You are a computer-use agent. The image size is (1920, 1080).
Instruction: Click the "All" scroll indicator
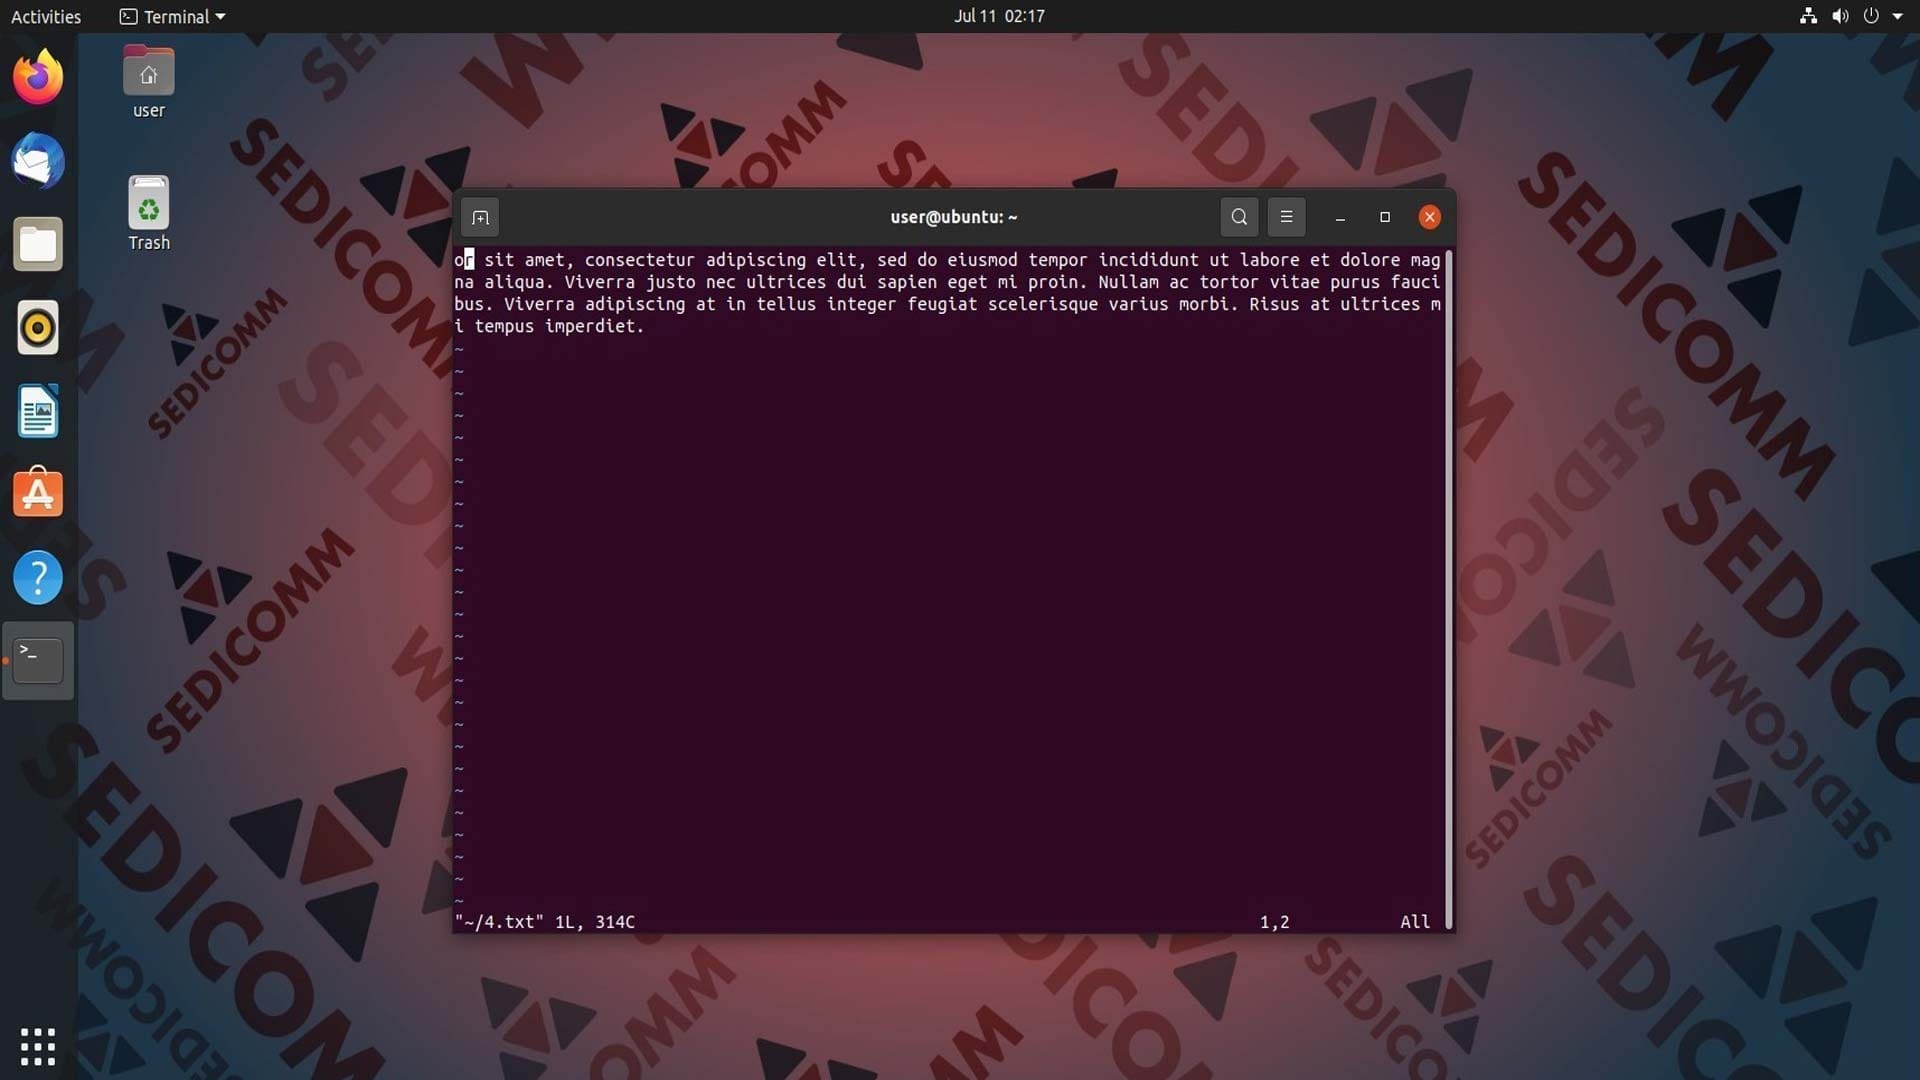click(1415, 922)
